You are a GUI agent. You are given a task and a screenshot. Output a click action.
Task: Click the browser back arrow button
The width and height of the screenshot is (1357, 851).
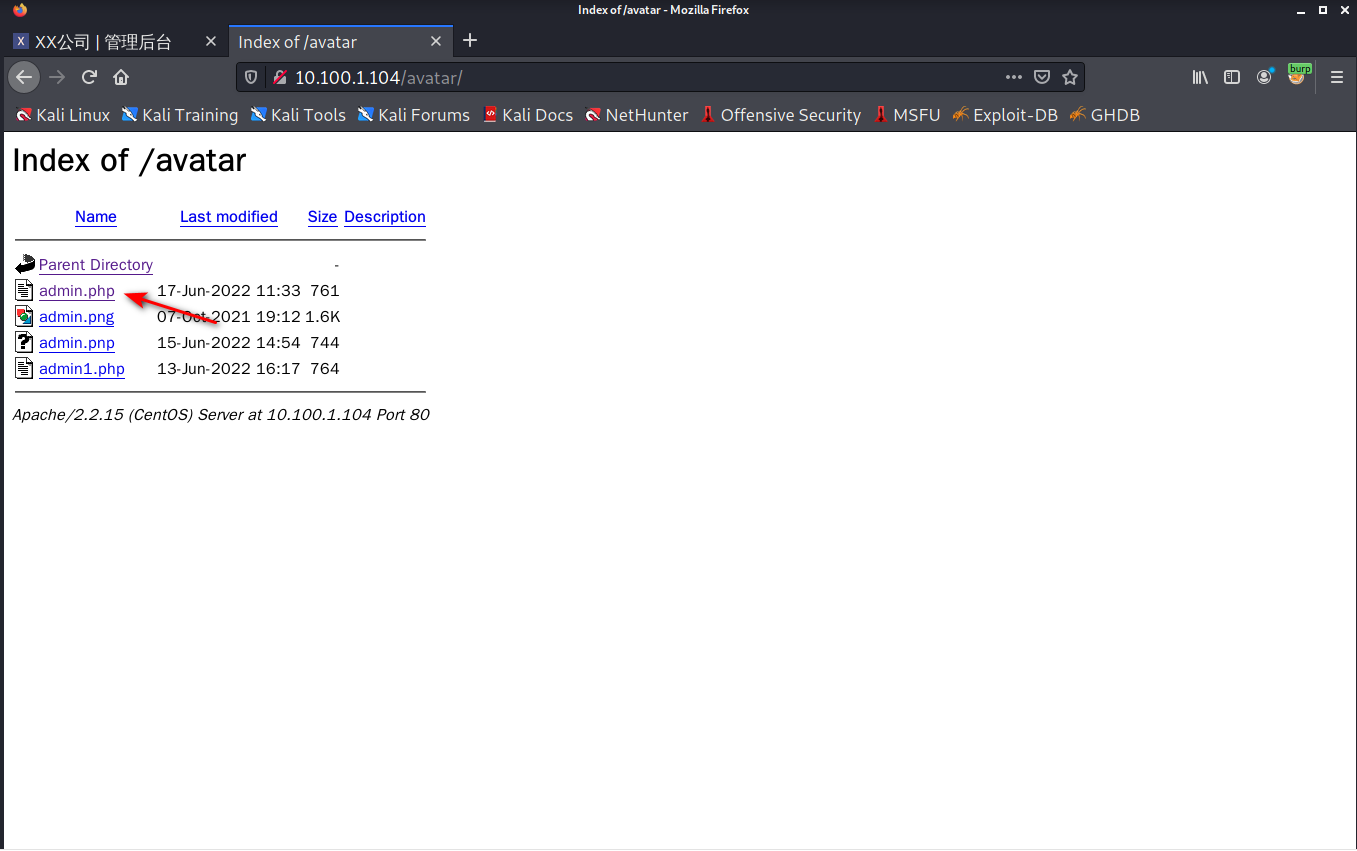pyautogui.click(x=24, y=77)
